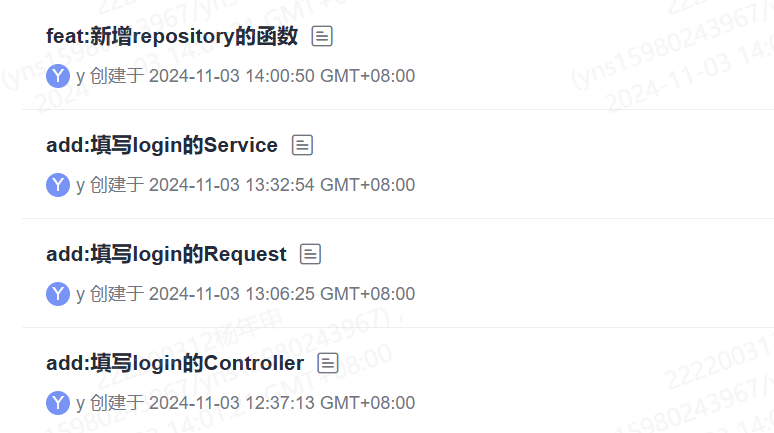Select author y of 填写login的Controller commit
The height and width of the screenshot is (433, 774).
(80, 404)
